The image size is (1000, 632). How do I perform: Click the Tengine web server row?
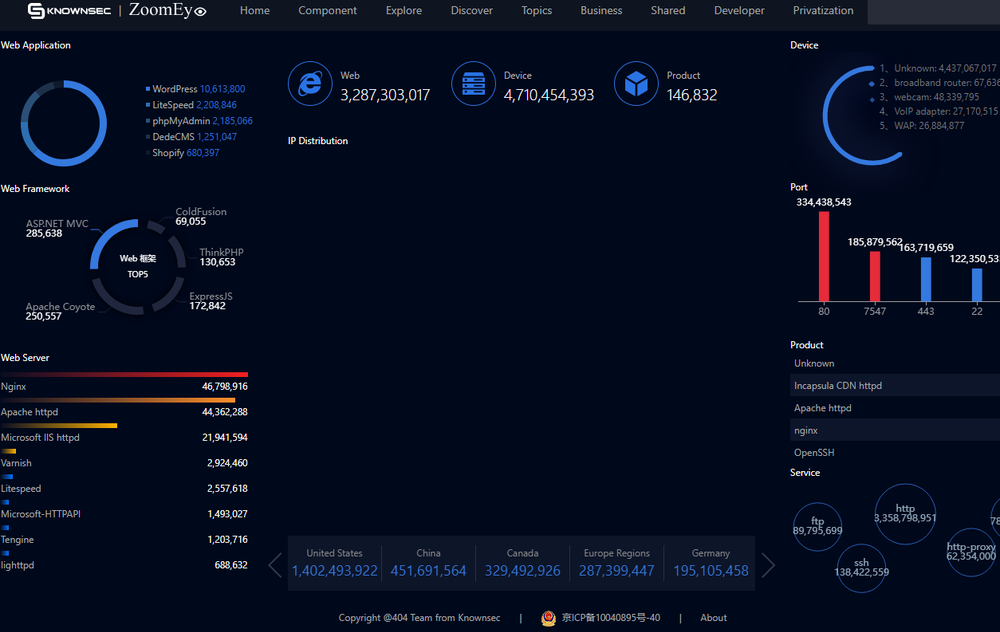click(124, 540)
